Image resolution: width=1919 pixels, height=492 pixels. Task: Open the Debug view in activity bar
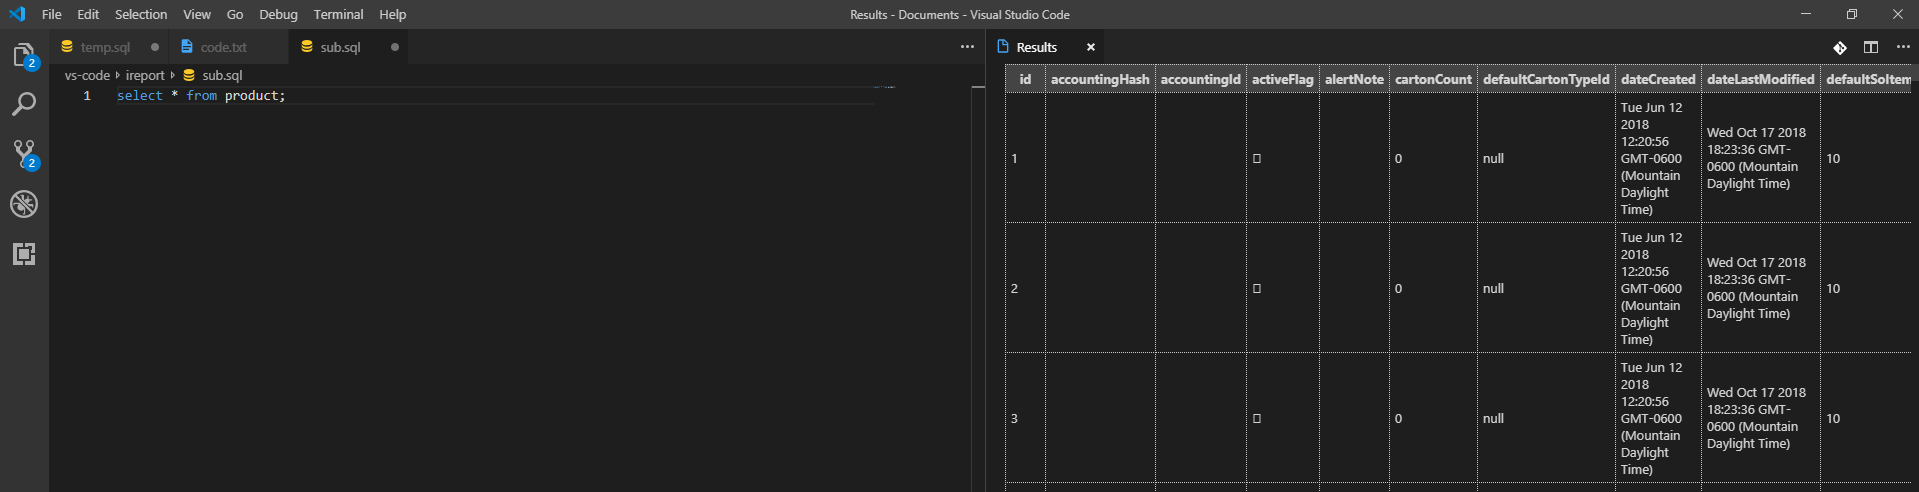click(x=24, y=204)
